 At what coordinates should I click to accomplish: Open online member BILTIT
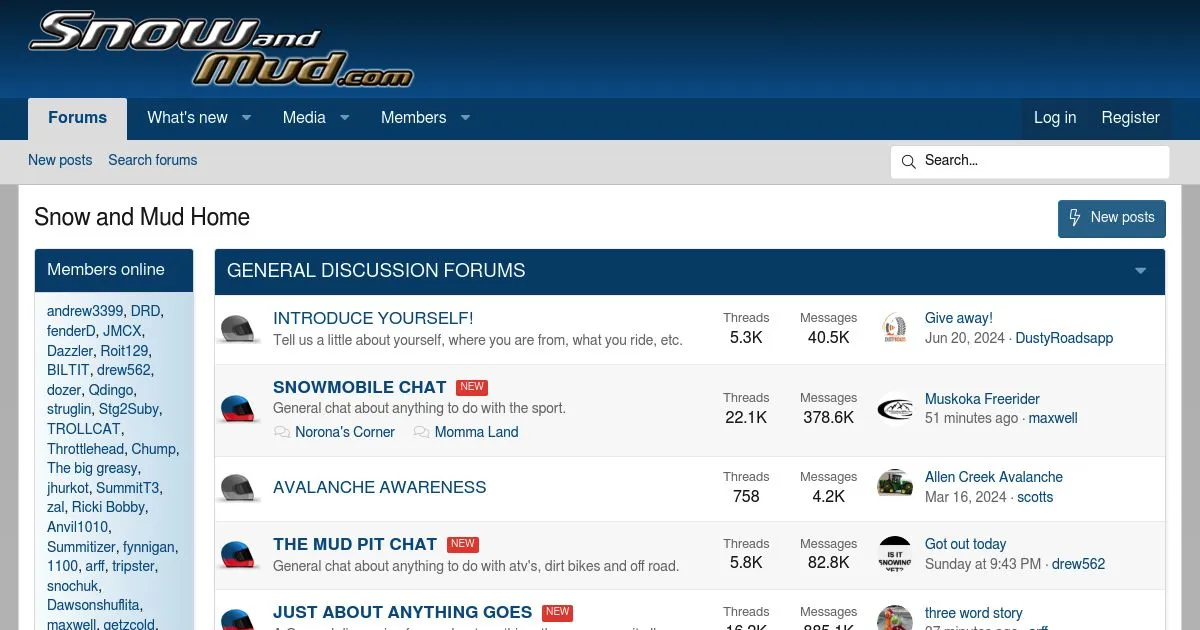[68, 370]
